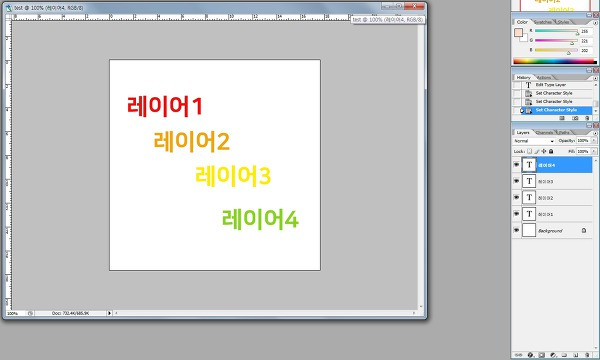Switch to the Paths tab

click(564, 133)
